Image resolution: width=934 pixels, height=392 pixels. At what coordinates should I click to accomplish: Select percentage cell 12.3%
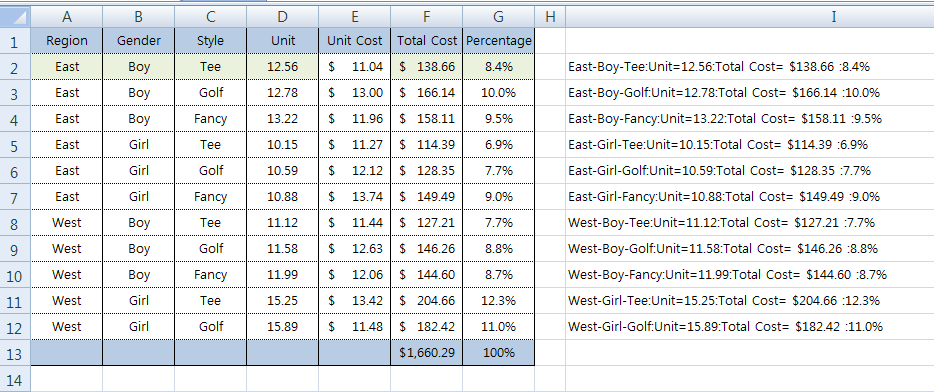[499, 301]
